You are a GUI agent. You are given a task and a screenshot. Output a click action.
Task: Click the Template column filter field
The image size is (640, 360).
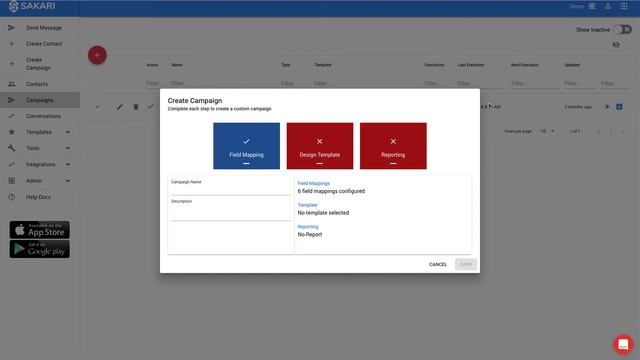[365, 83]
